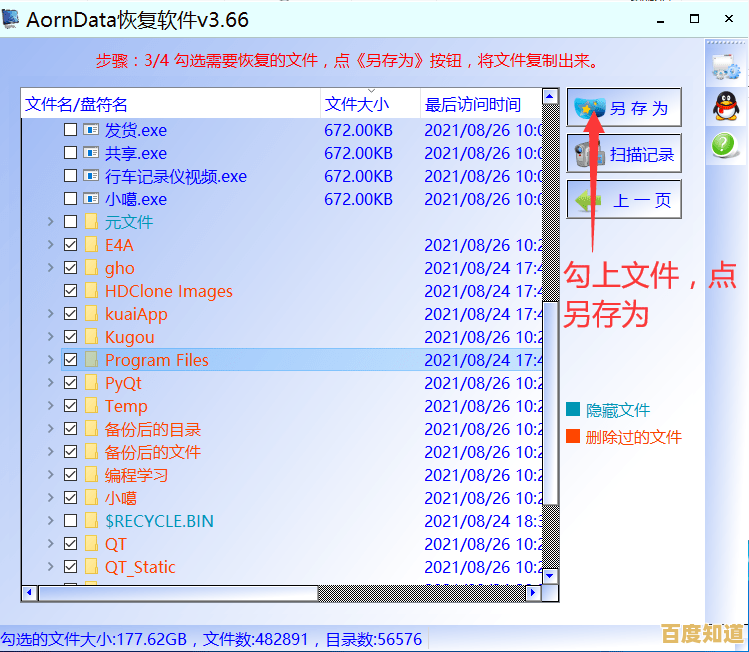Click the horizontal scrollbar thumb

click(178, 593)
